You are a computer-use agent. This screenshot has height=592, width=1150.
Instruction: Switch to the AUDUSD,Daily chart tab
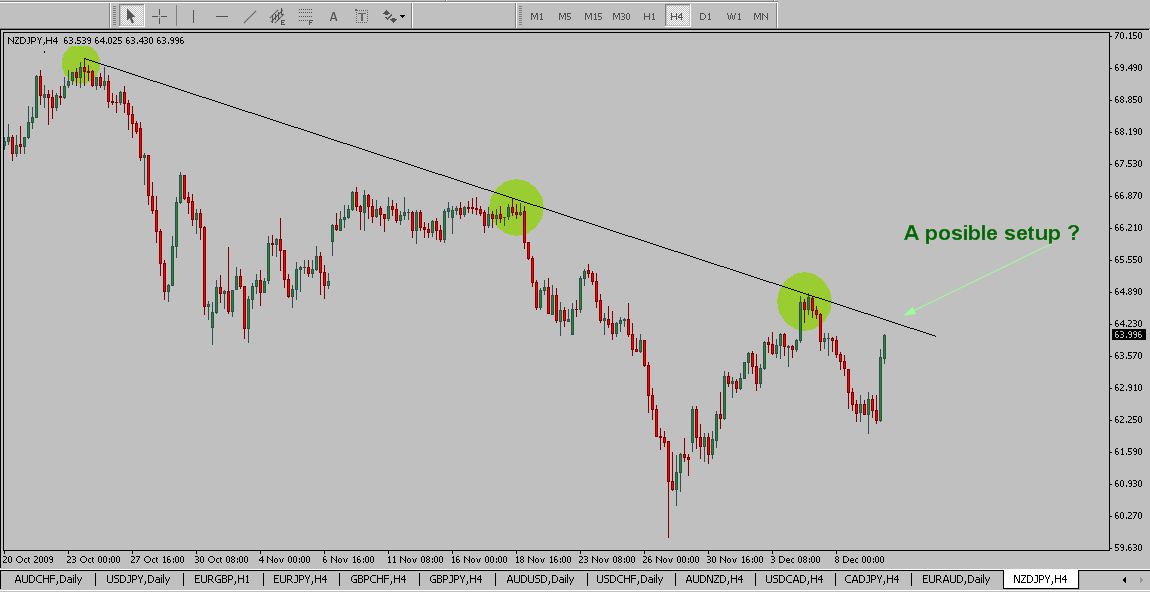pos(540,579)
